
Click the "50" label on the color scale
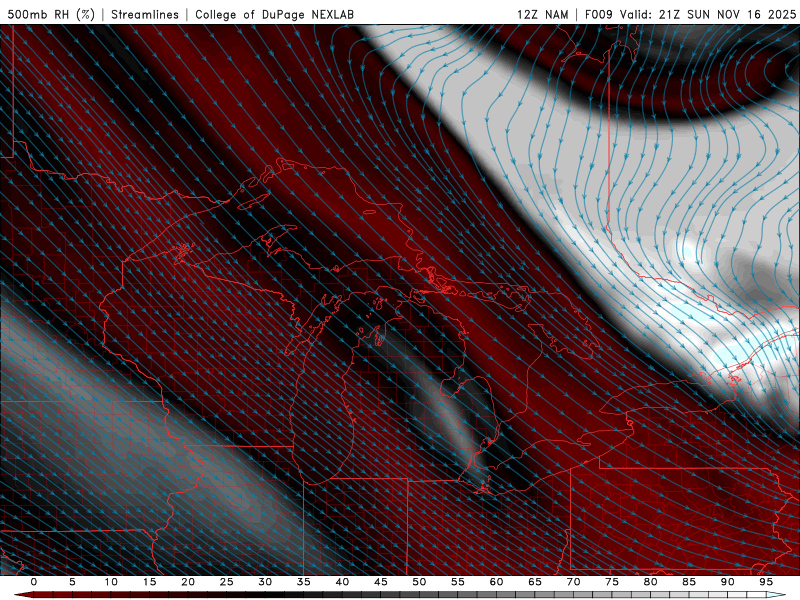[419, 582]
